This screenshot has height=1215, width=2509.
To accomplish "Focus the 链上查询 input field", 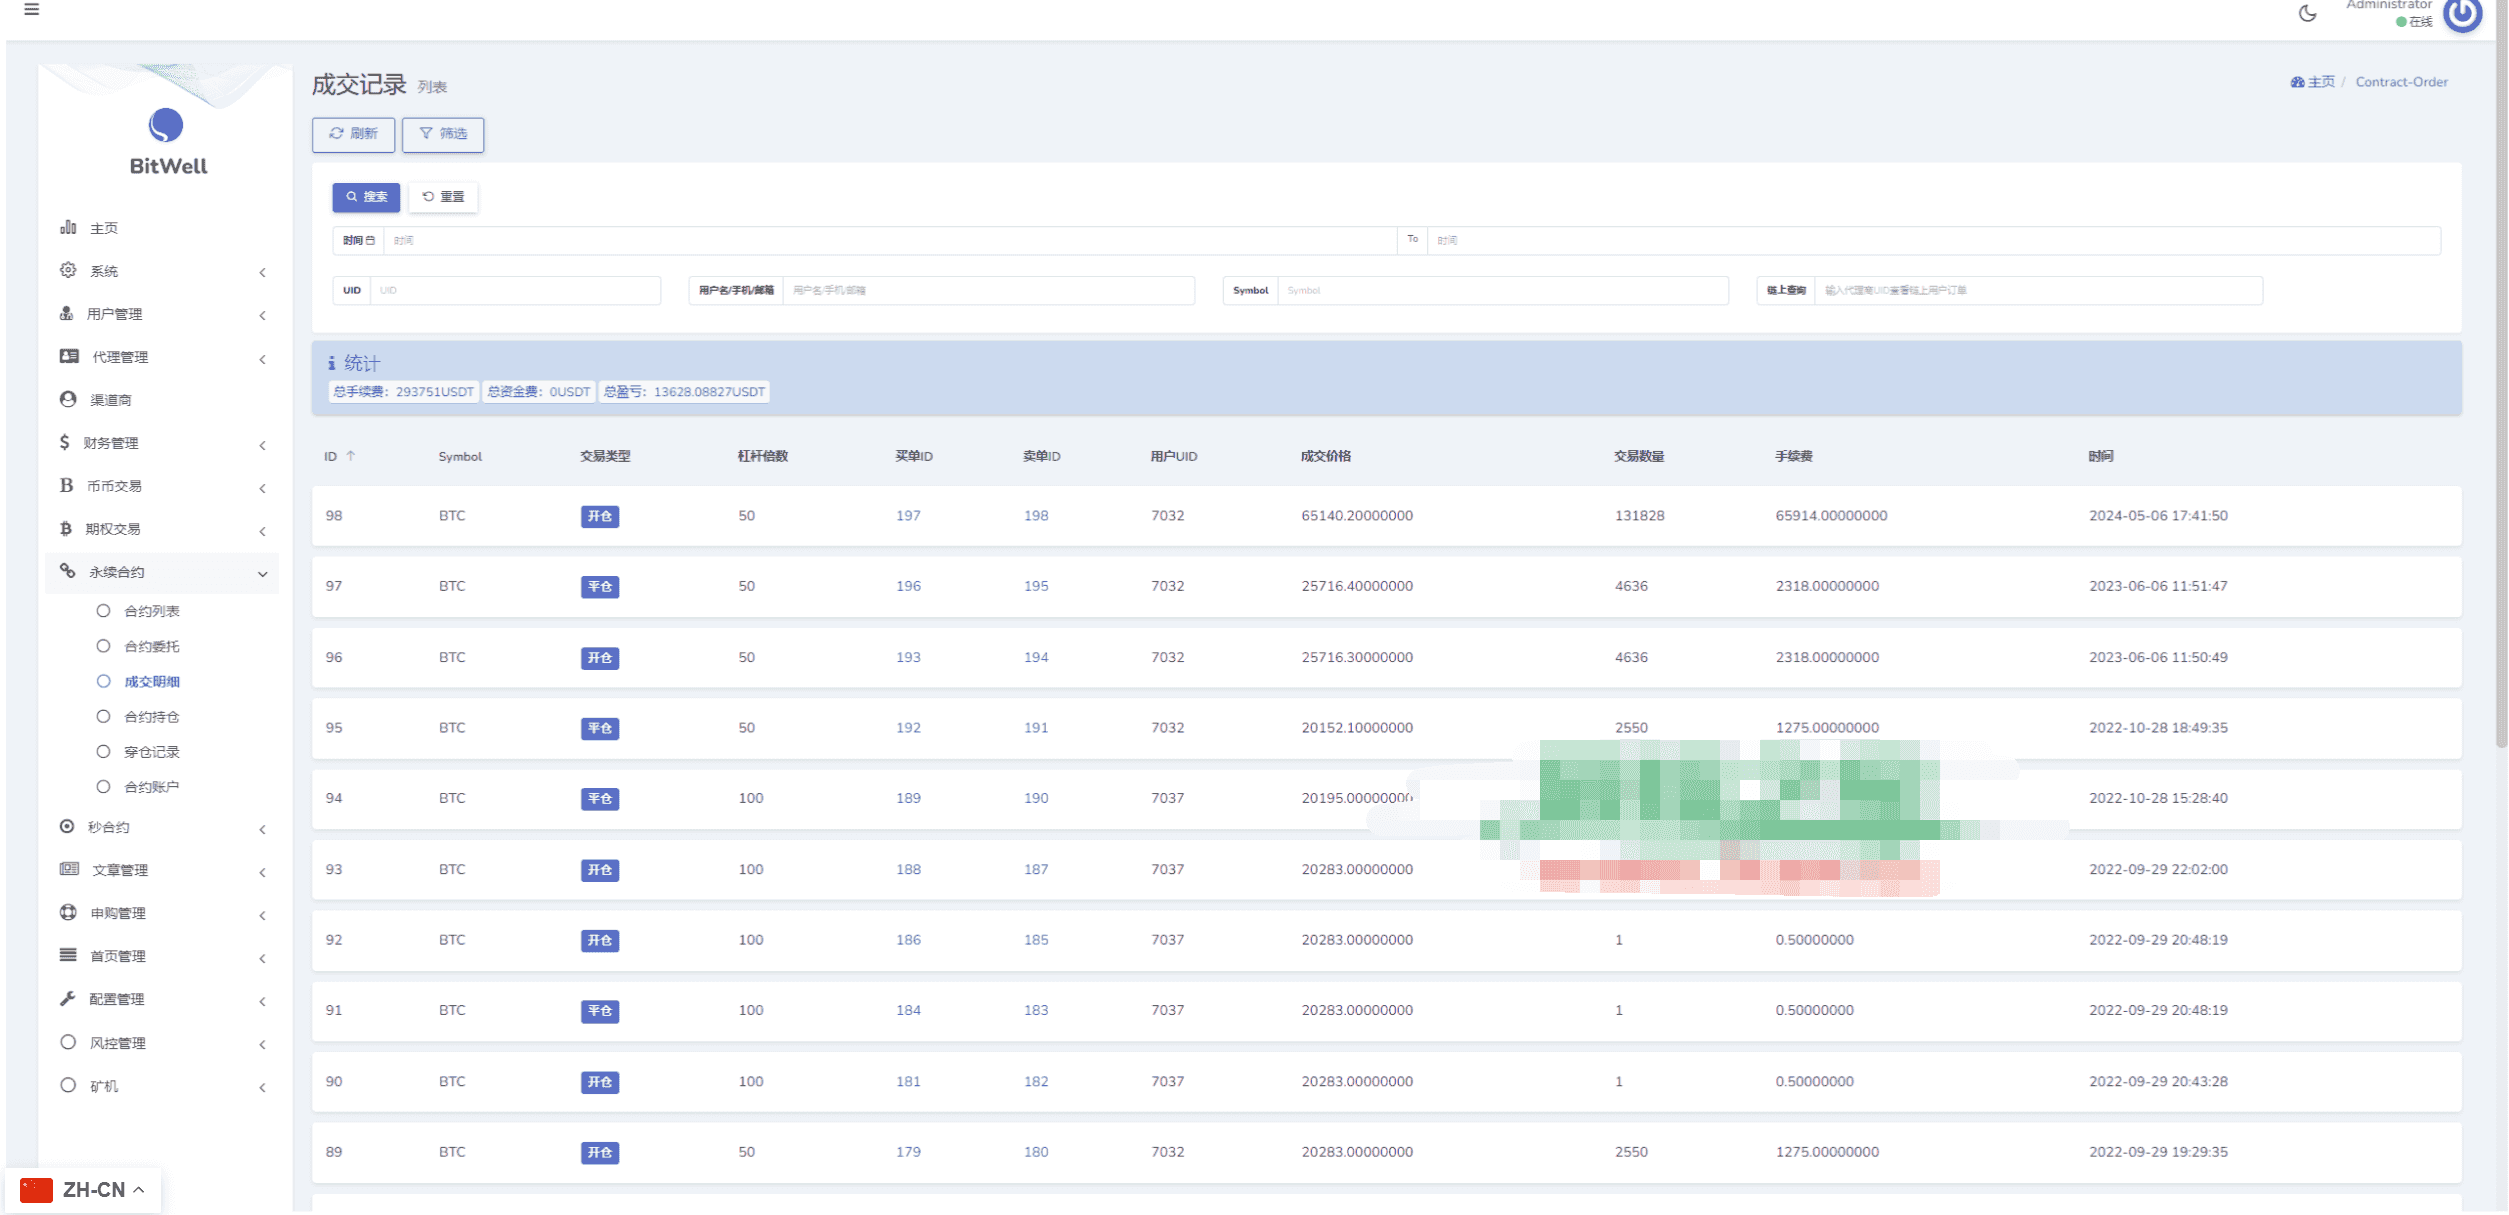I will tap(2038, 290).
